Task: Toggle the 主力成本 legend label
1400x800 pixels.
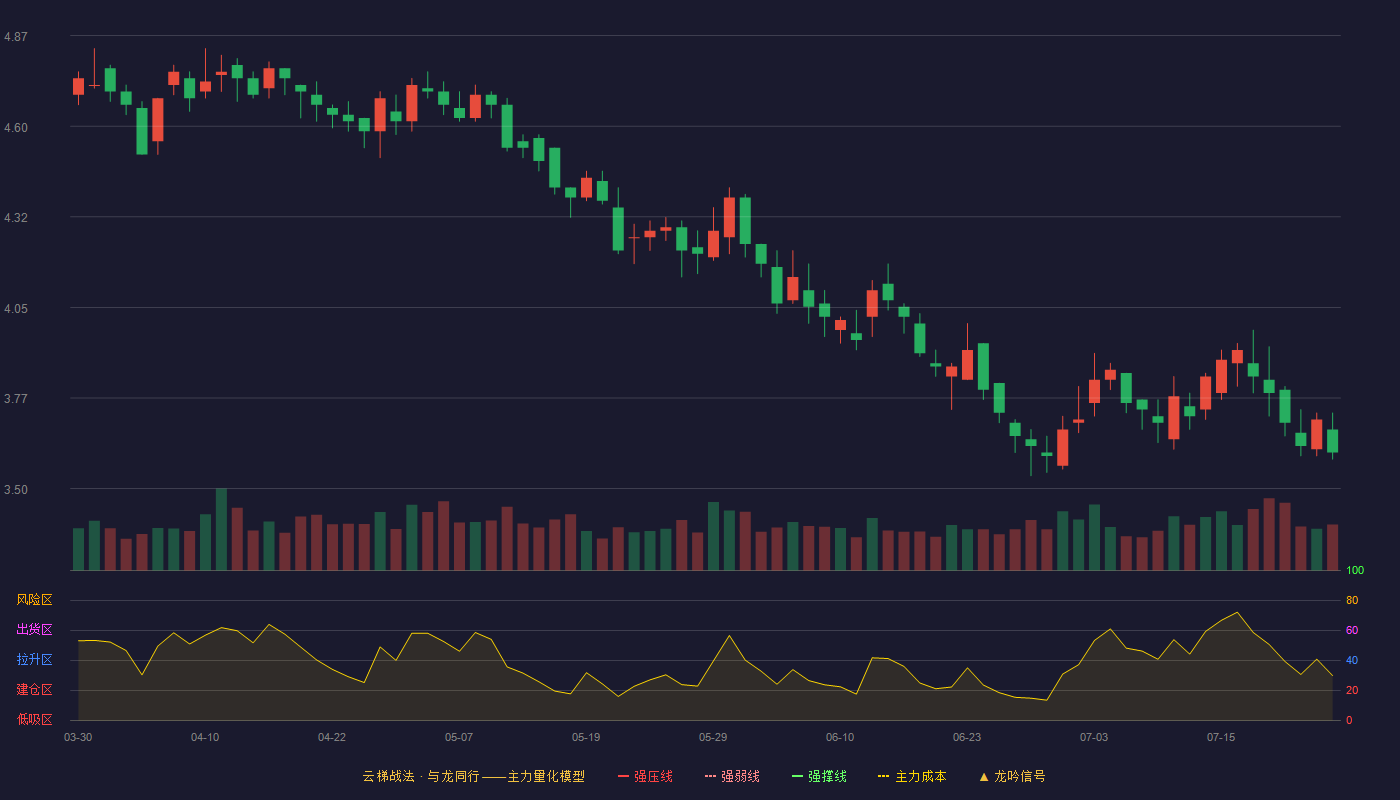Action: point(920,776)
